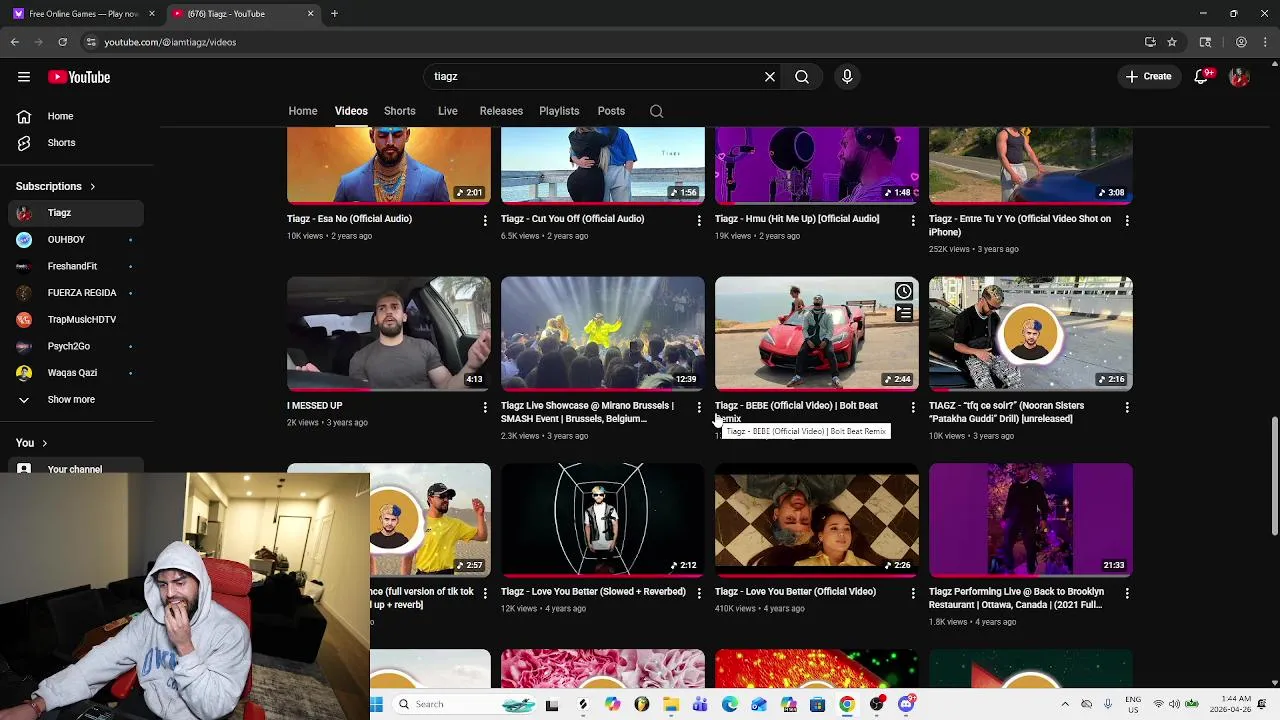This screenshot has height=720, width=1280.
Task: Open options for BEBE Bolt Beat Remix
Action: coord(913,407)
